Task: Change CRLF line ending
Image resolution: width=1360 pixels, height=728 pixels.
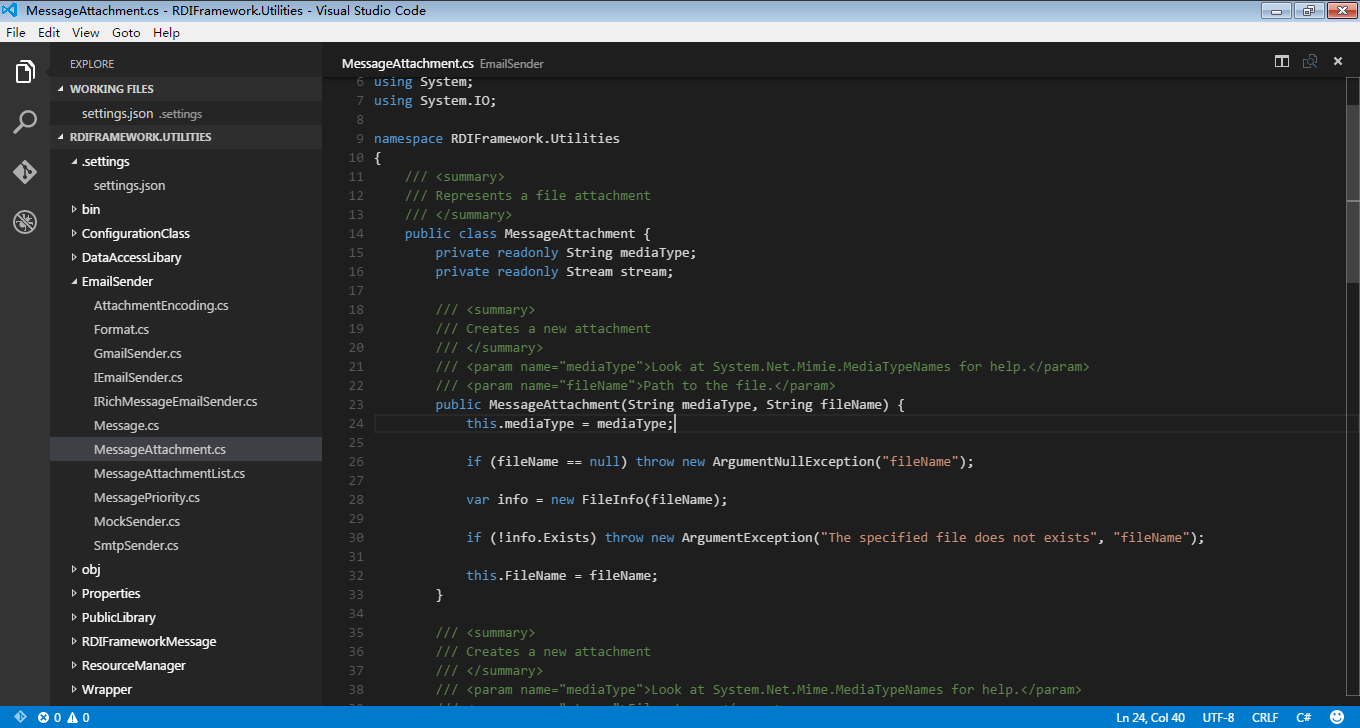Action: pyautogui.click(x=1265, y=717)
